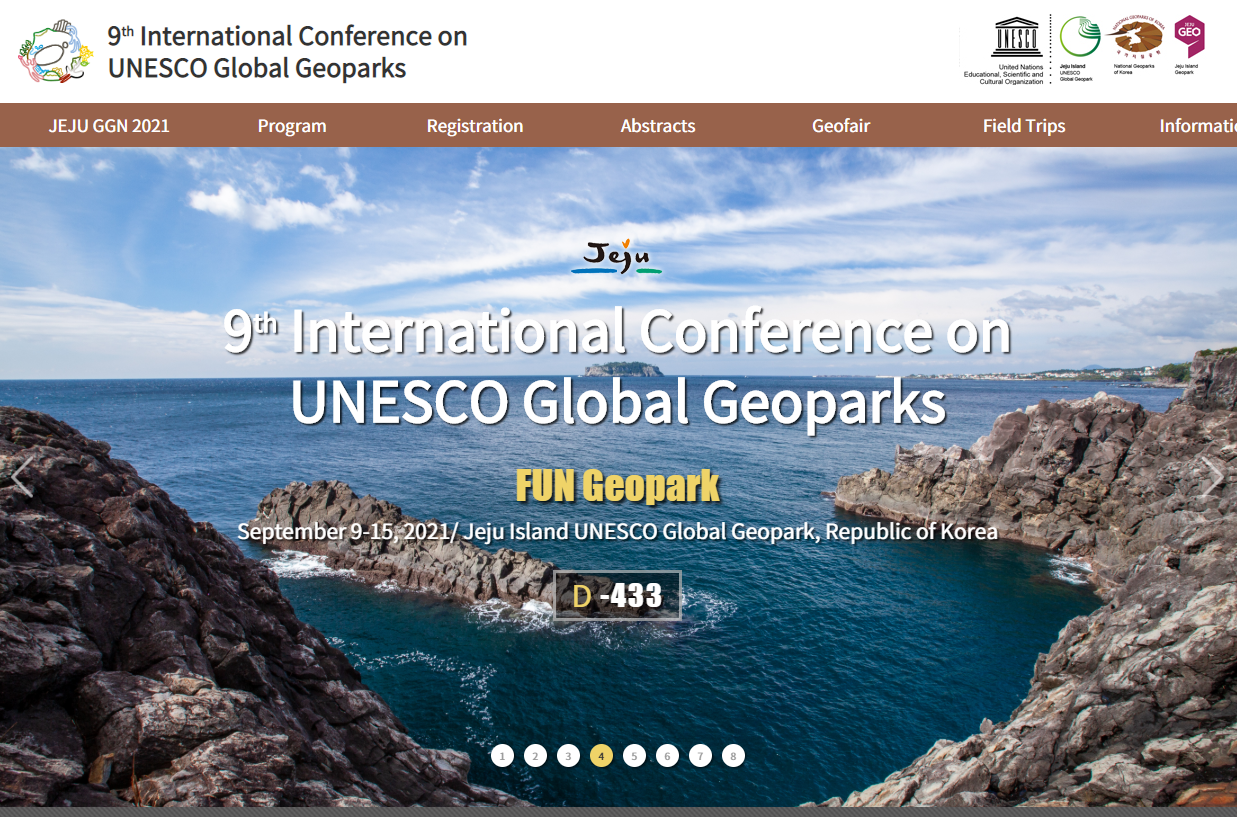
Task: Click the header conference title link
Action: click(287, 52)
